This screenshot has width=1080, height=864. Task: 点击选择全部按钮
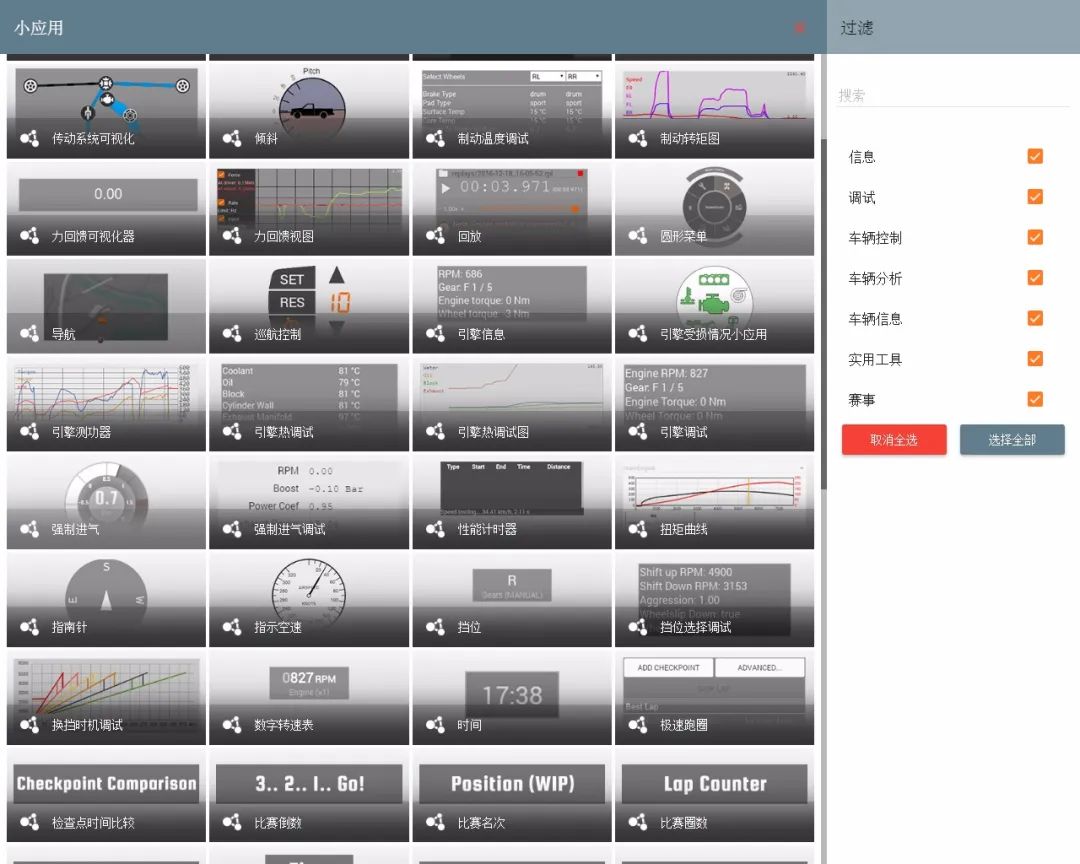(x=1012, y=439)
